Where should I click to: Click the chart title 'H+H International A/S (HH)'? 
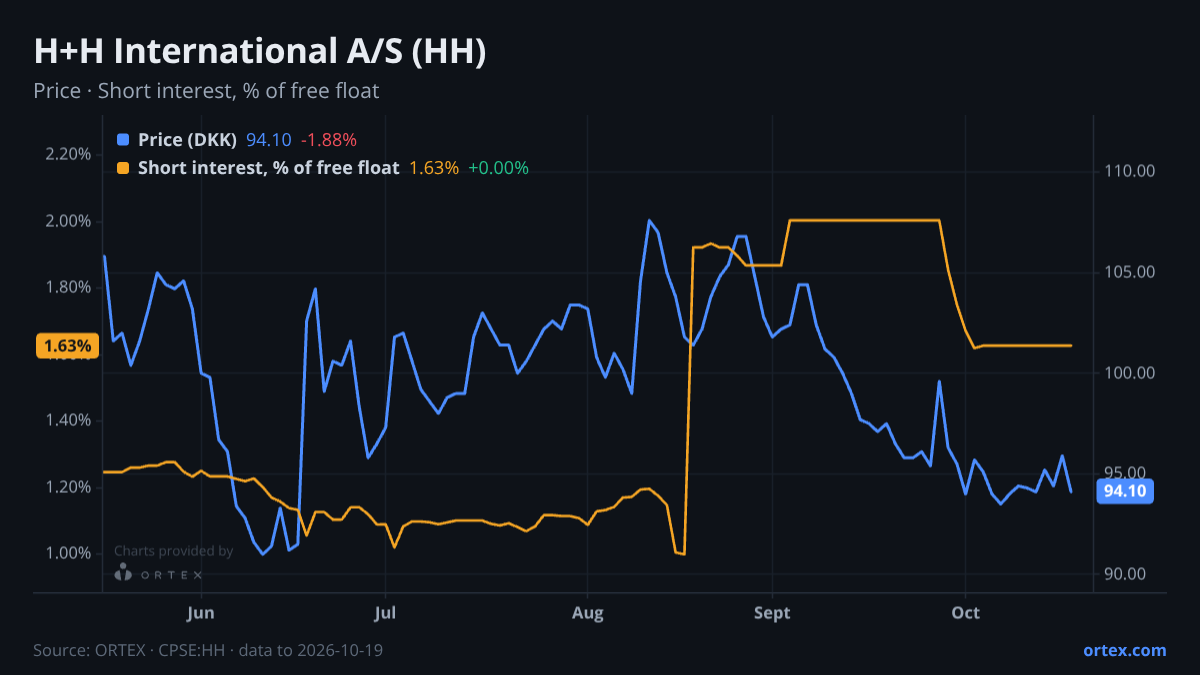point(260,52)
